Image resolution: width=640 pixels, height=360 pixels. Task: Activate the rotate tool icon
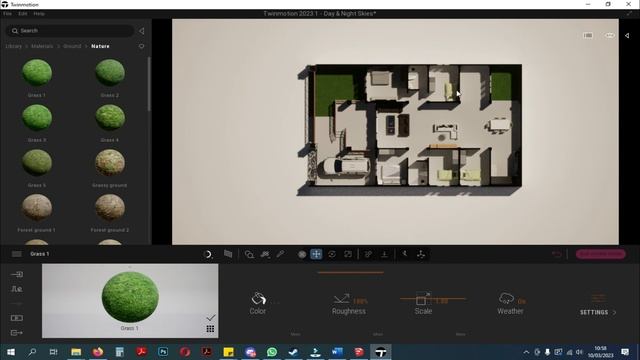coord(332,254)
